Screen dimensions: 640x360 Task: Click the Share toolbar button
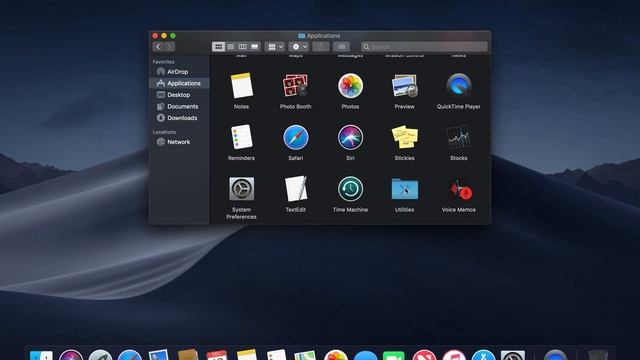(x=321, y=47)
